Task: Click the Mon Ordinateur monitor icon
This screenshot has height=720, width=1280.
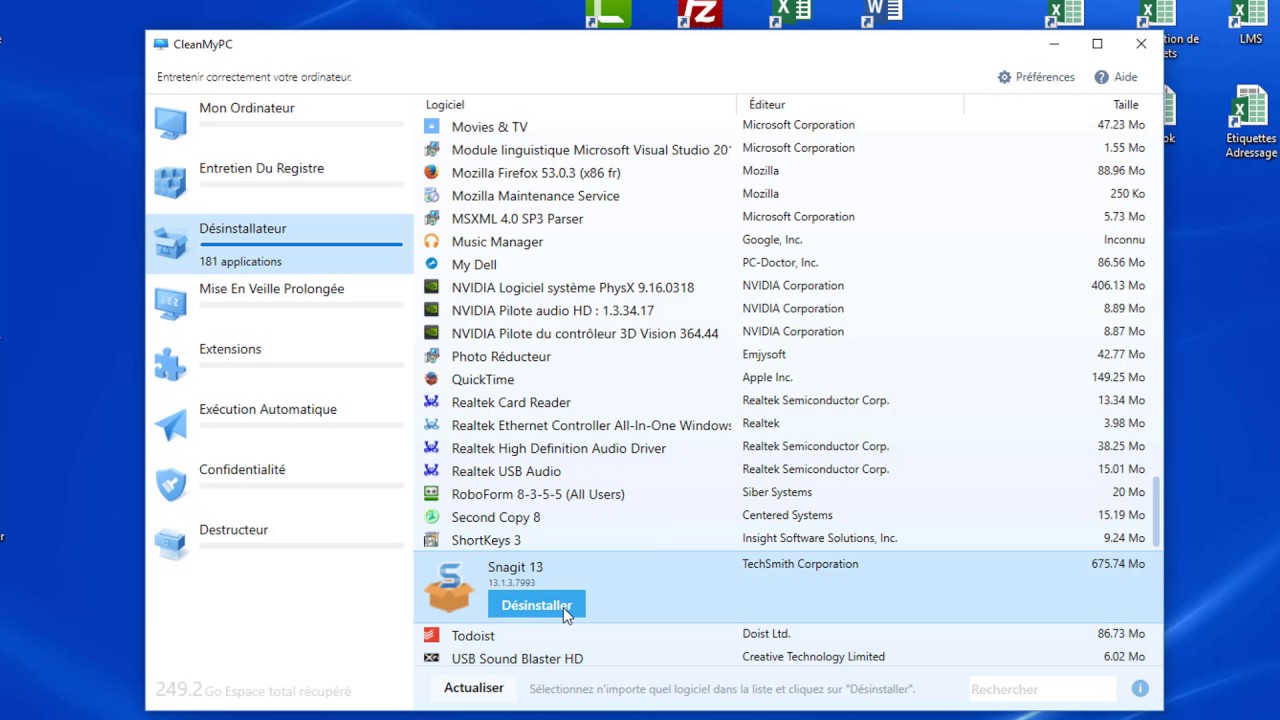Action: click(170, 122)
